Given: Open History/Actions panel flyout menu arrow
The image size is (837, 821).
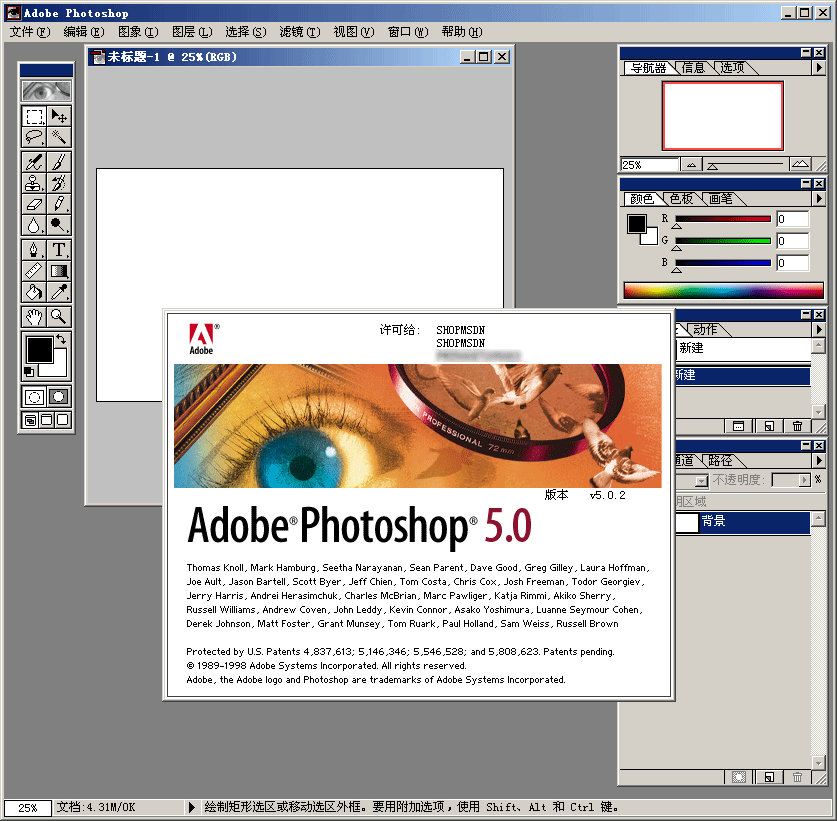Looking at the screenshot, I should [819, 330].
